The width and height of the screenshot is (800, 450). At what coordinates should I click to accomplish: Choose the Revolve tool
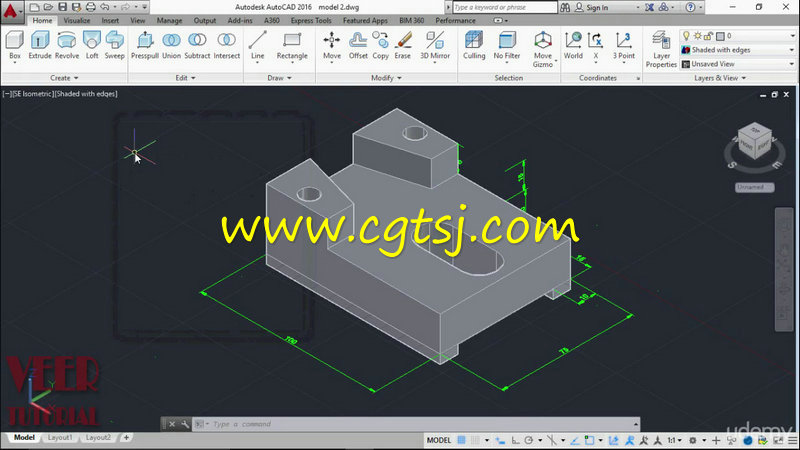click(x=67, y=45)
